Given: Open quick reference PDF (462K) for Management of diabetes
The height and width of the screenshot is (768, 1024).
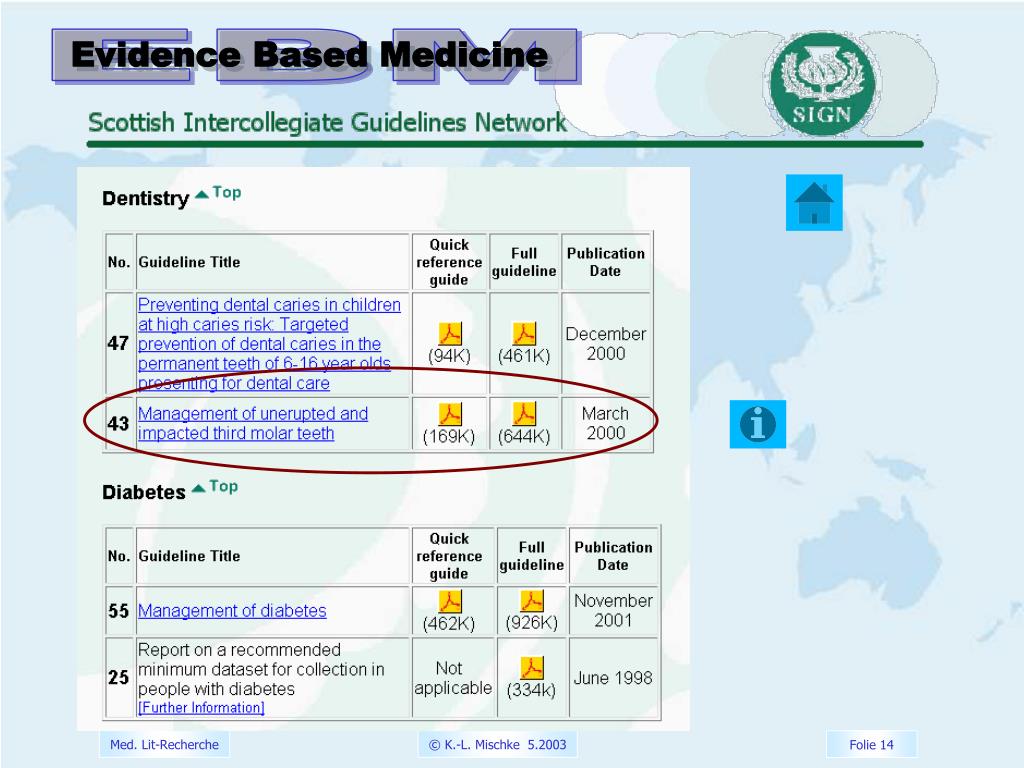Looking at the screenshot, I should coord(449,601).
